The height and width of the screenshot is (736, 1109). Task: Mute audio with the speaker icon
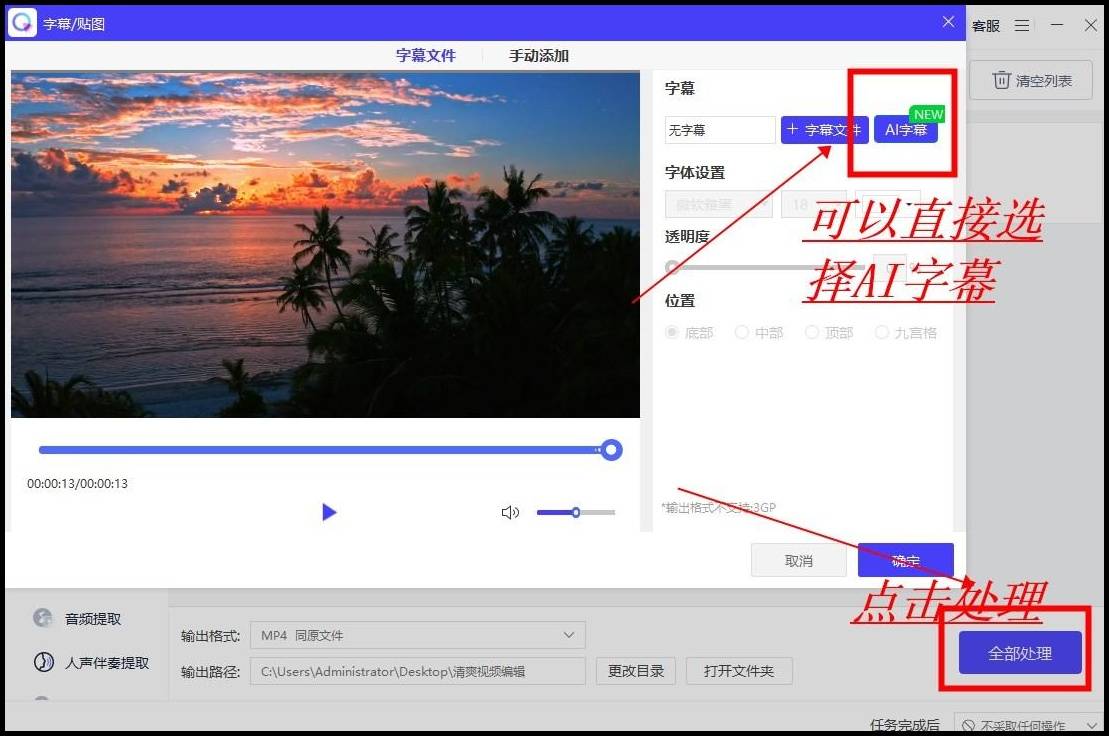[x=510, y=512]
